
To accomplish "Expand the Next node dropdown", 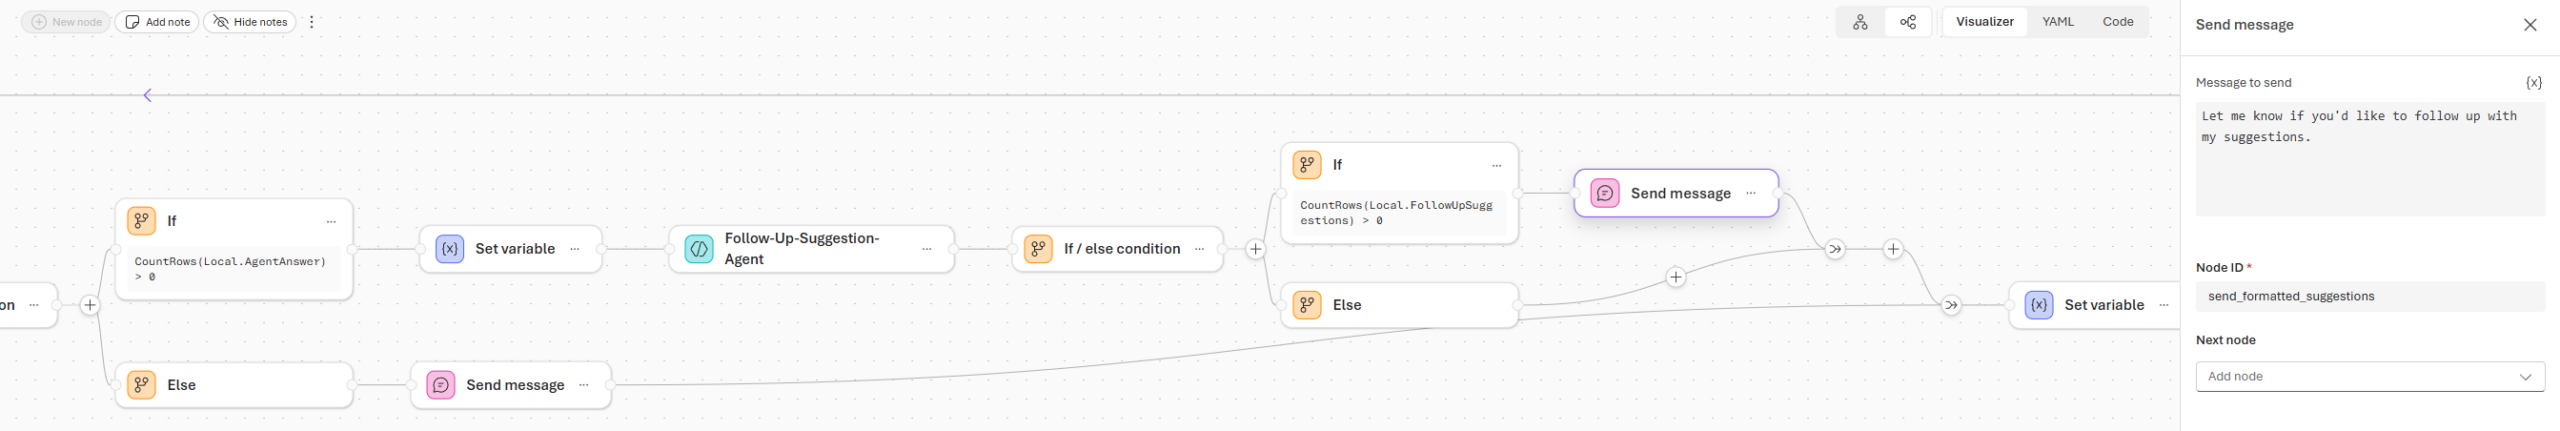I will pos(2369,377).
